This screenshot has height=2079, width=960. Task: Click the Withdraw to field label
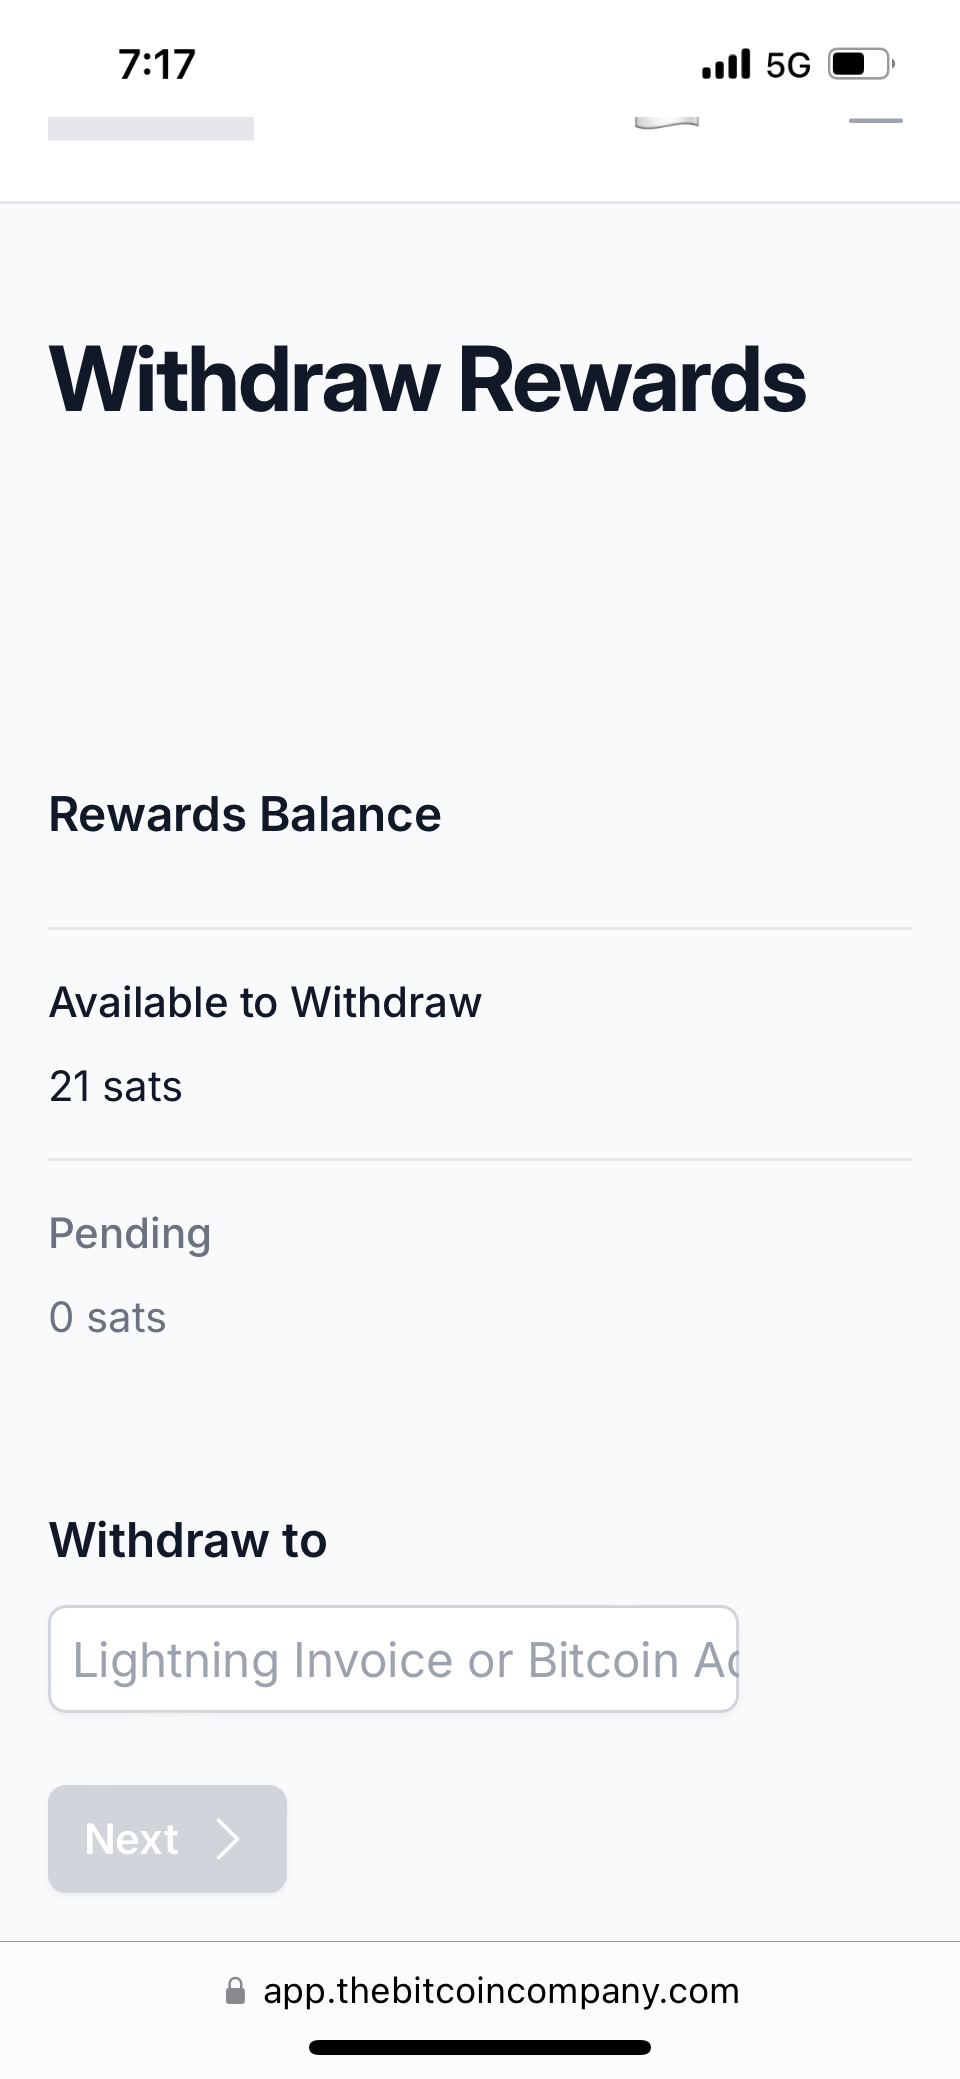point(188,1539)
